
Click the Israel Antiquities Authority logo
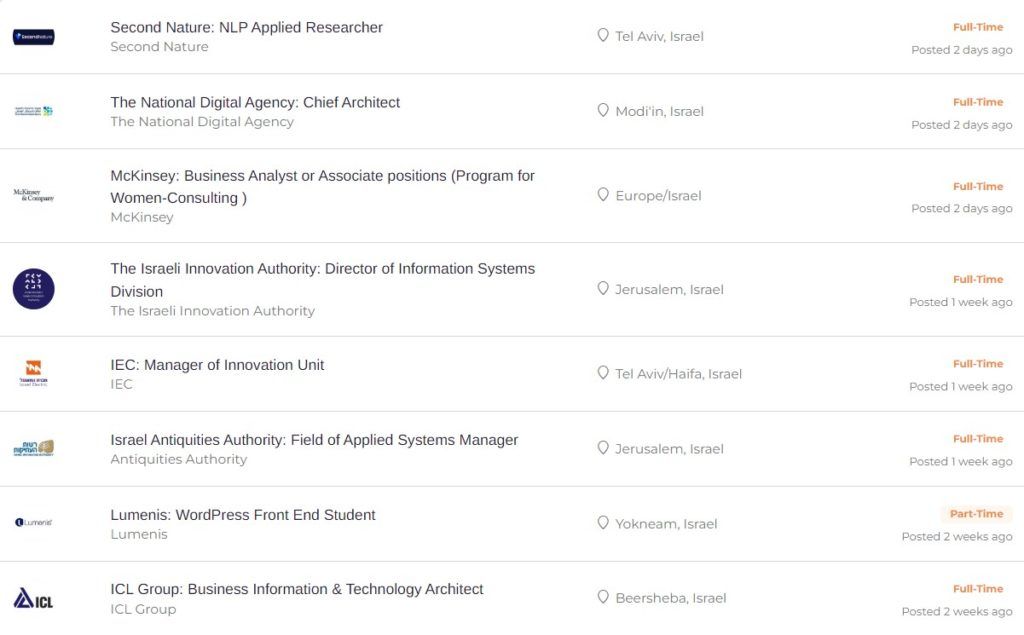click(x=33, y=448)
